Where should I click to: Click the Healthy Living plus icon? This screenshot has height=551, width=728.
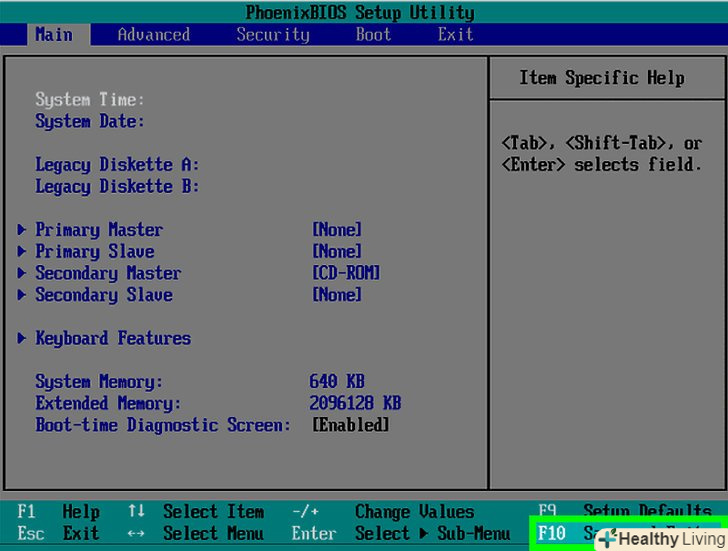click(607, 539)
